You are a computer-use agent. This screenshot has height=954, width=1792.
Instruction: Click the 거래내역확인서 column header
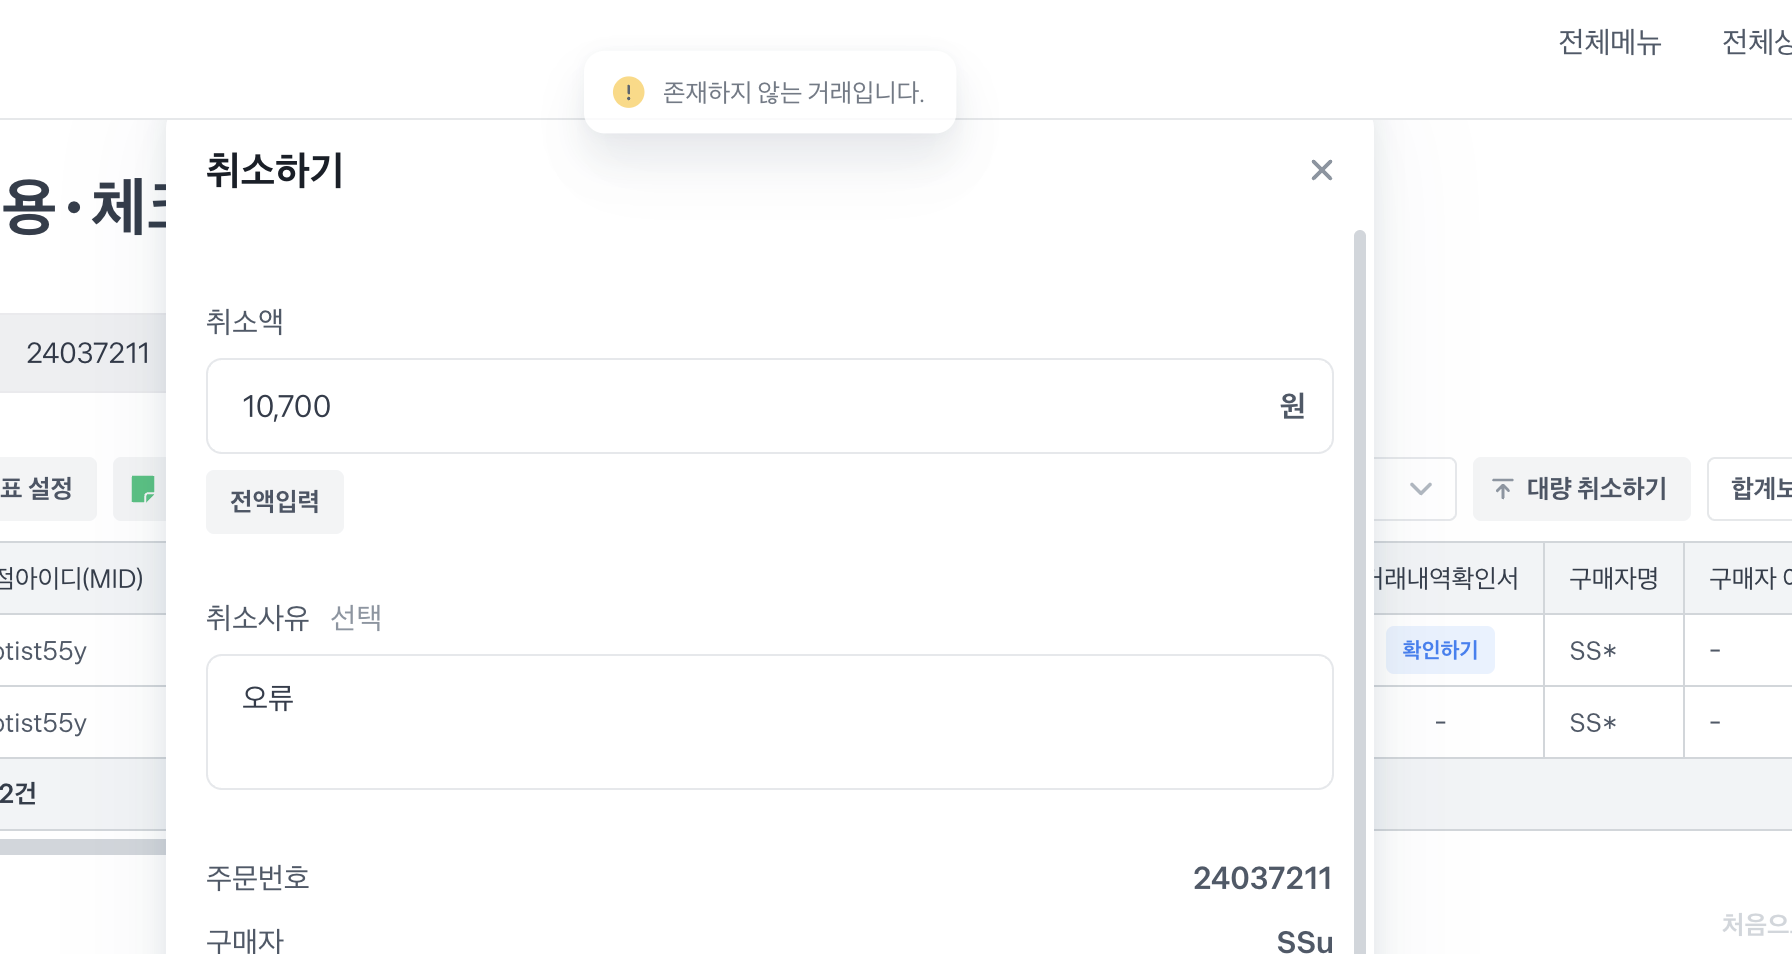[x=1447, y=578]
